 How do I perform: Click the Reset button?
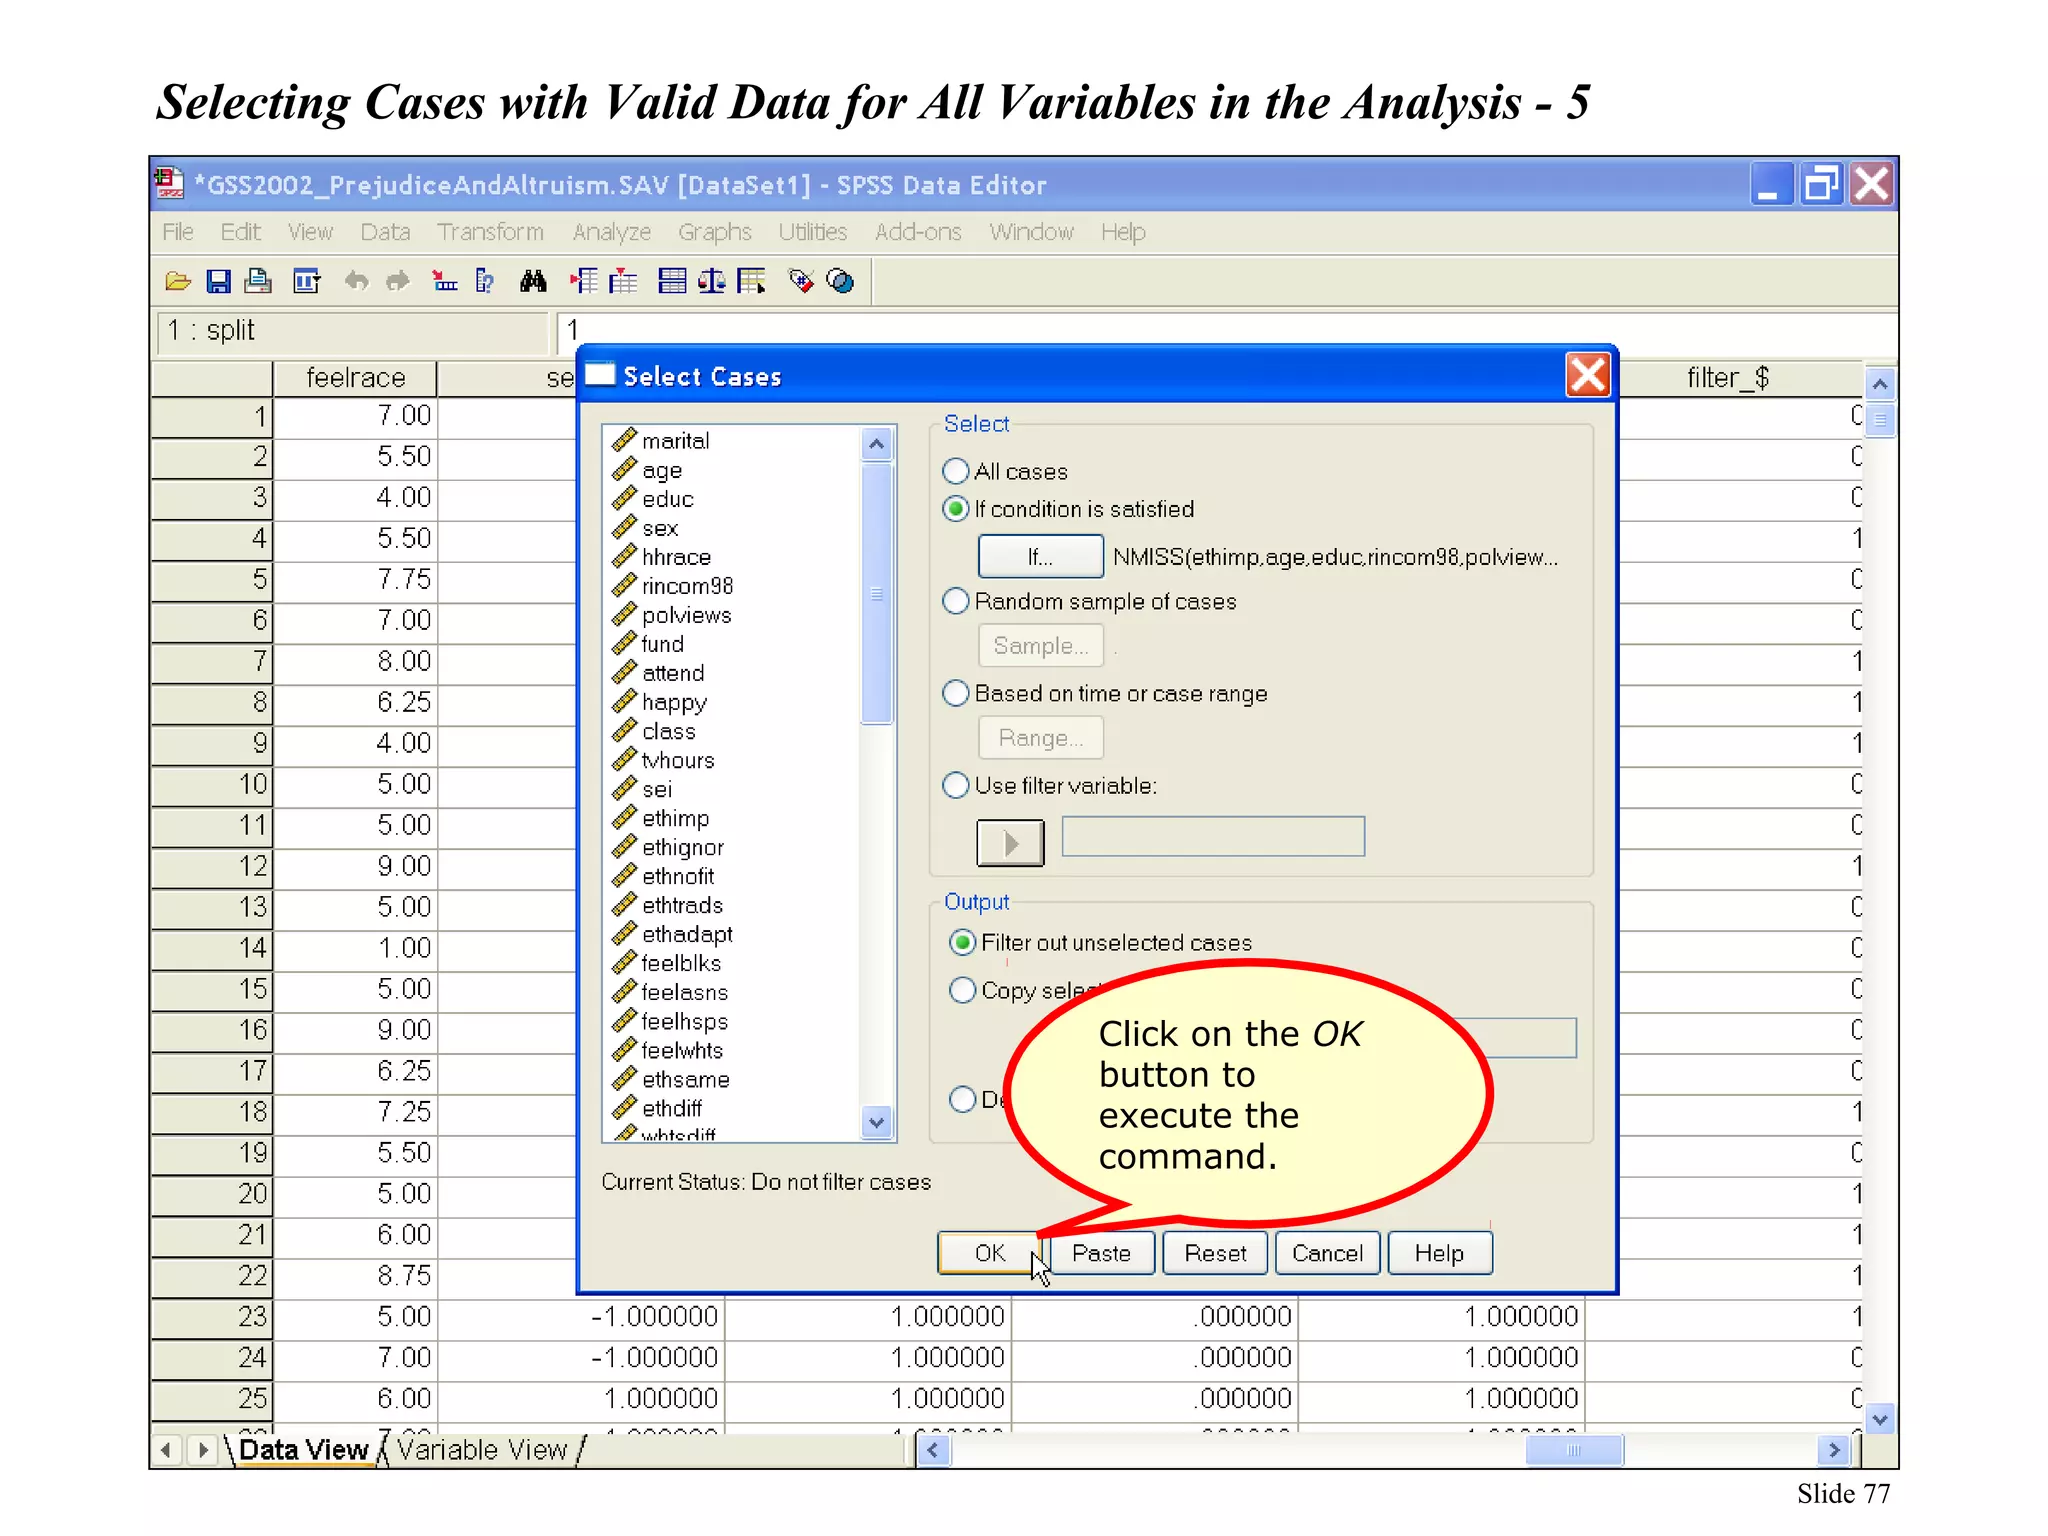point(1215,1253)
